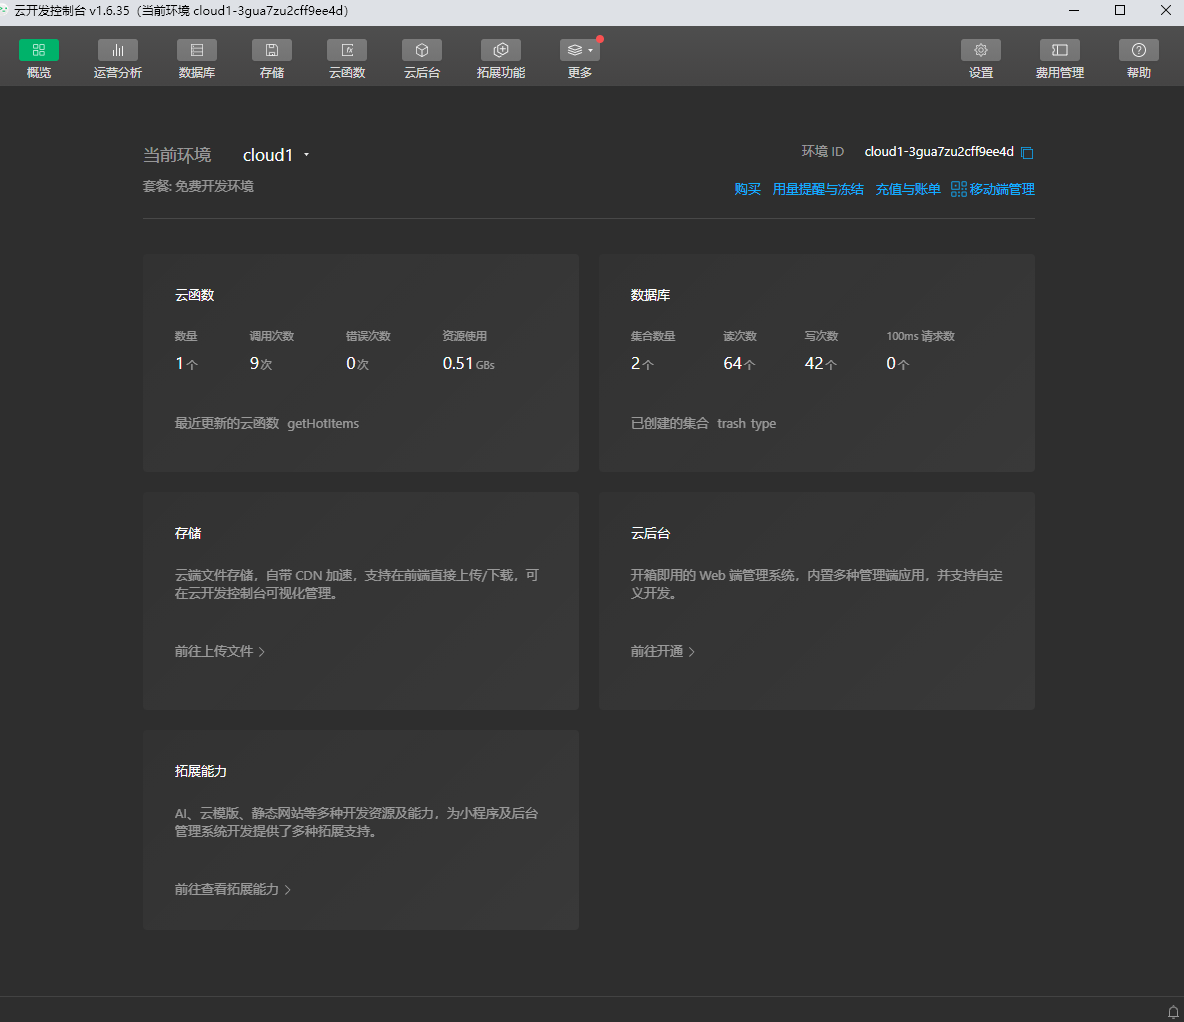Click 前往上传文件 link in 存储 card
Viewport: 1184px width, 1022px height.
[220, 651]
